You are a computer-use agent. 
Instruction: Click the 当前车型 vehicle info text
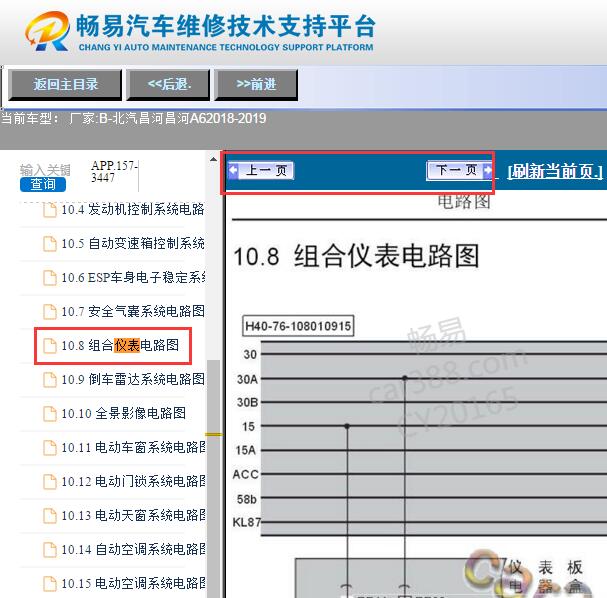click(134, 118)
